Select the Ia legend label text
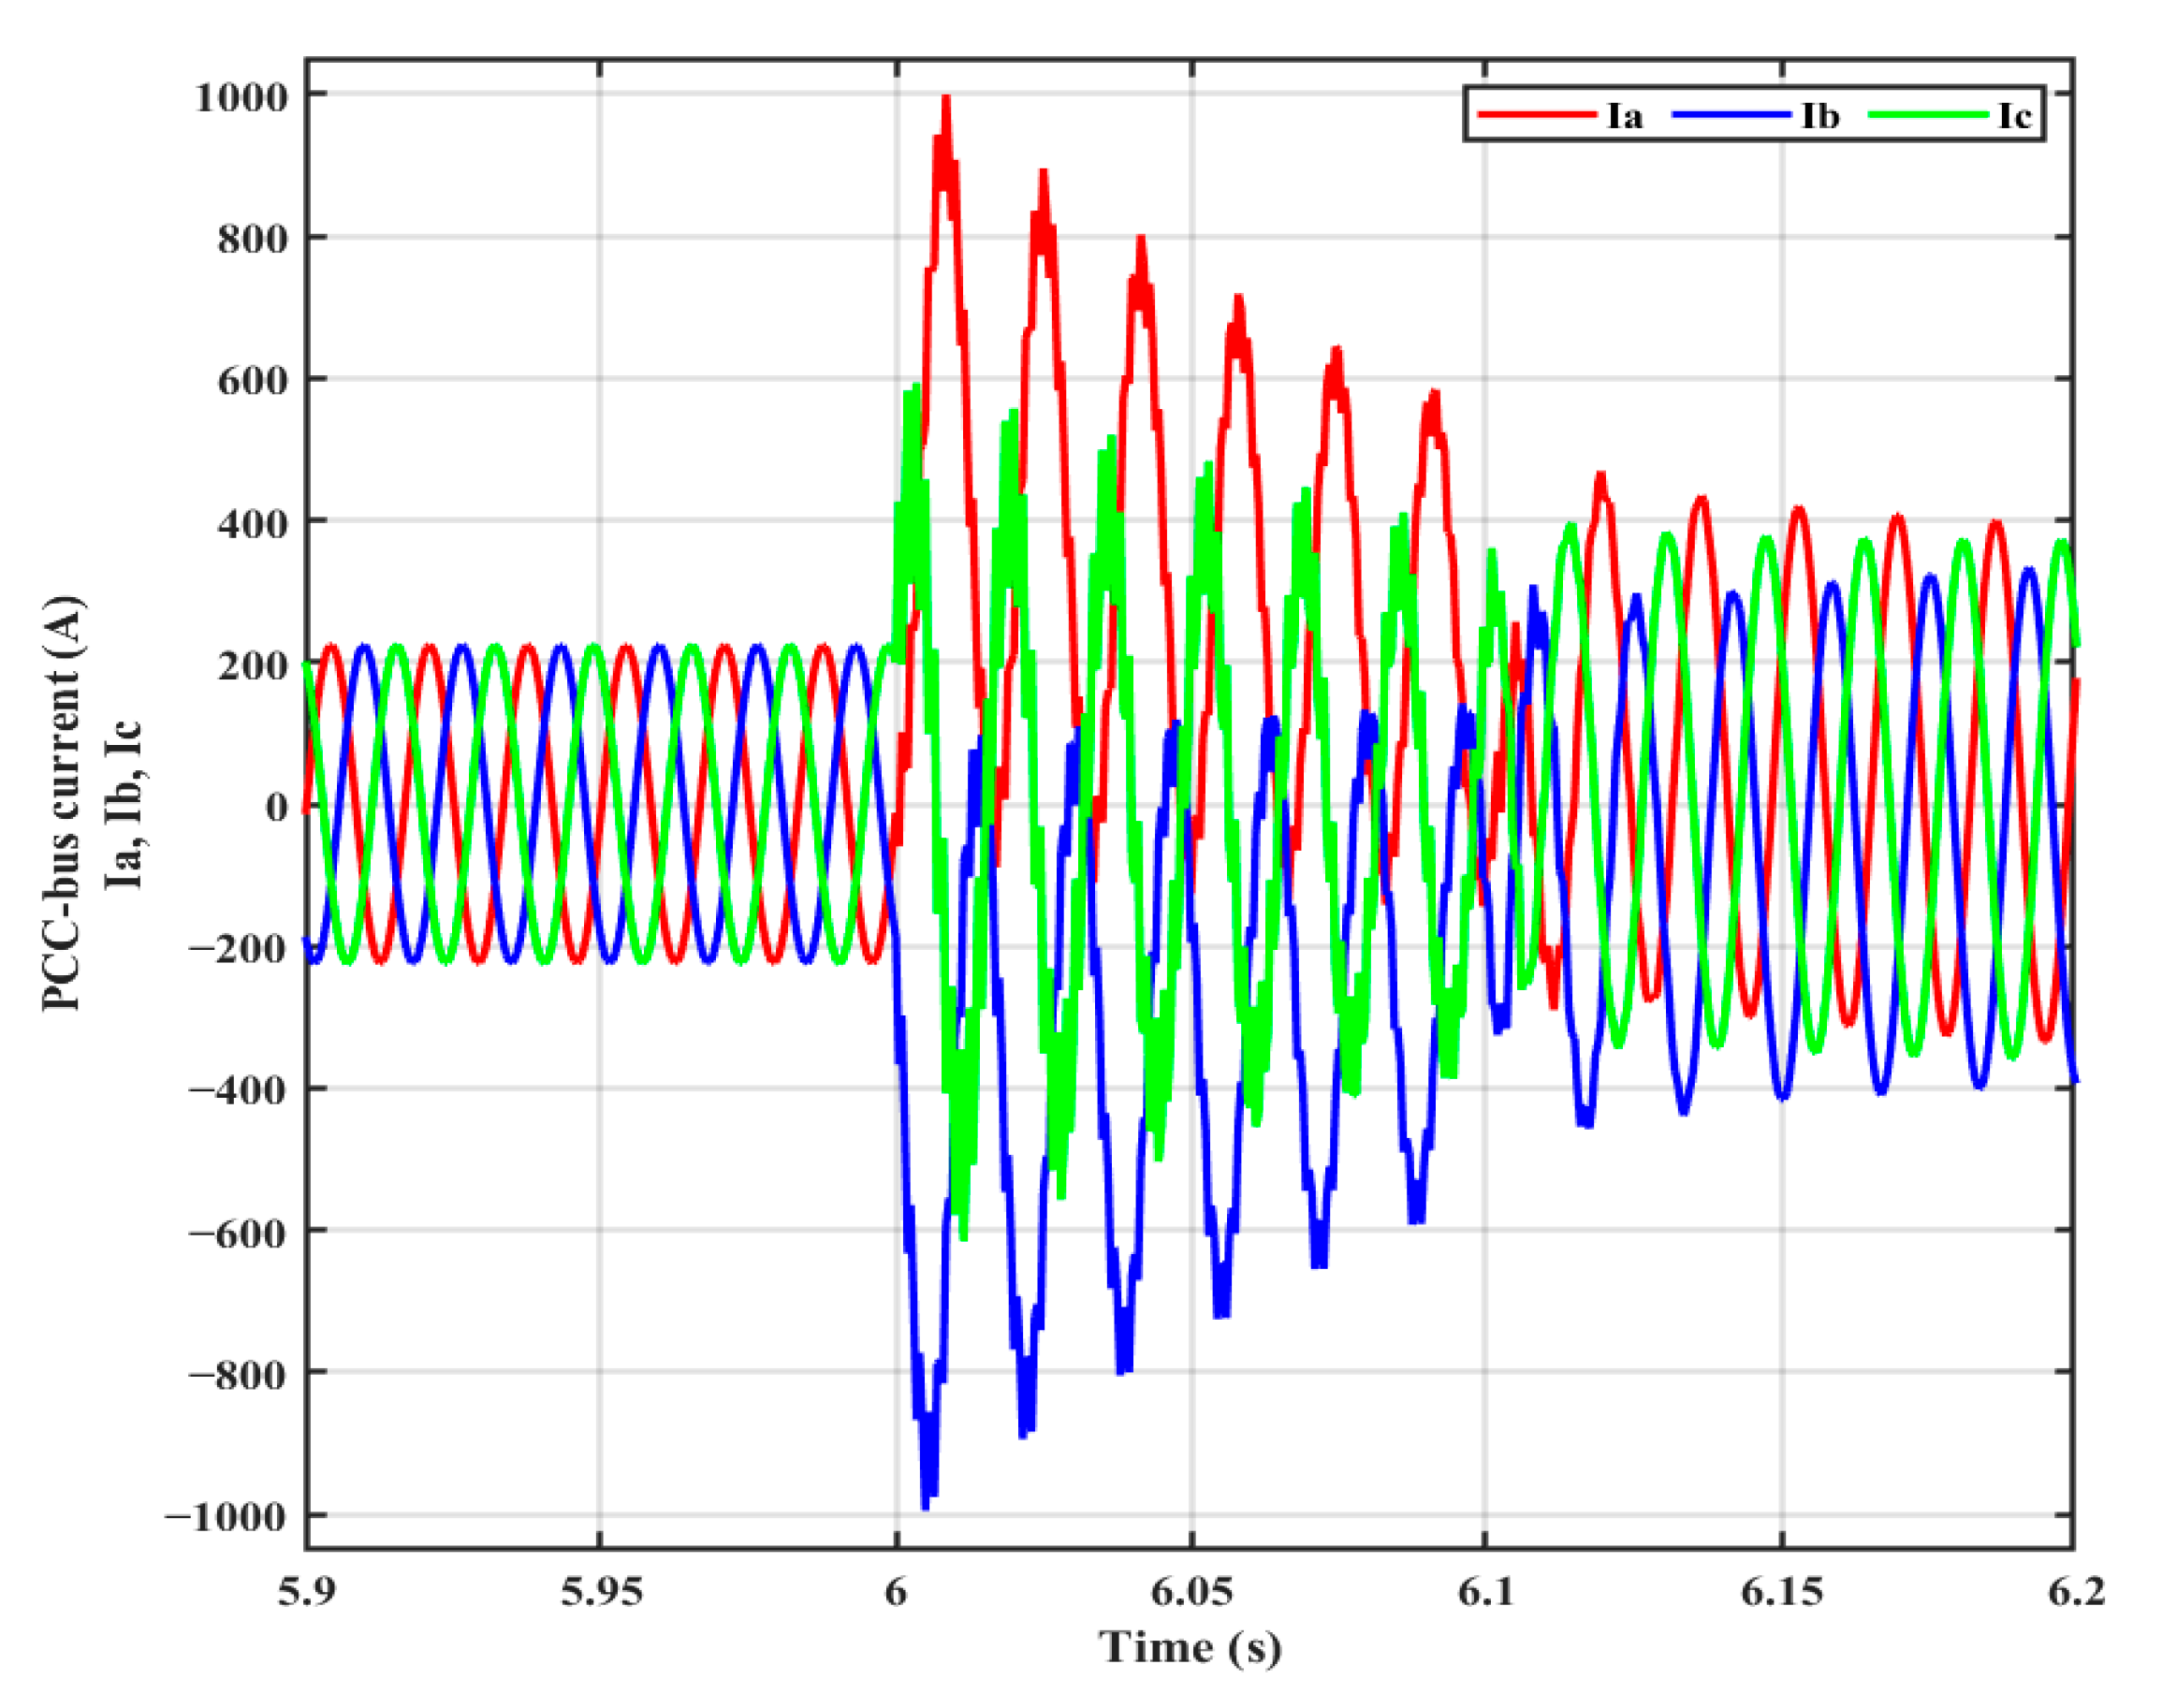 1625,117
